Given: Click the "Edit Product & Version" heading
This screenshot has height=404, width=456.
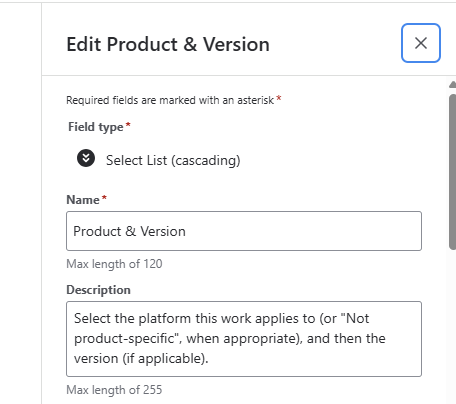Looking at the screenshot, I should pos(168,44).
